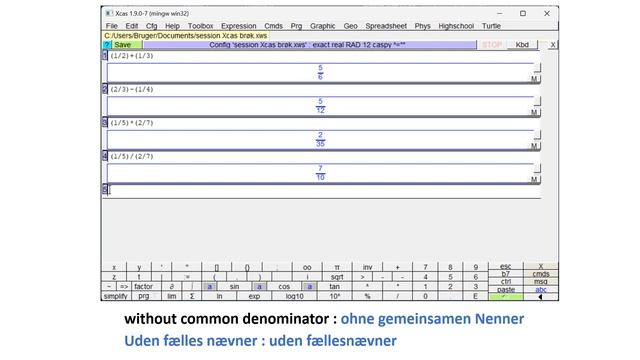Click the cos key

tap(284, 287)
